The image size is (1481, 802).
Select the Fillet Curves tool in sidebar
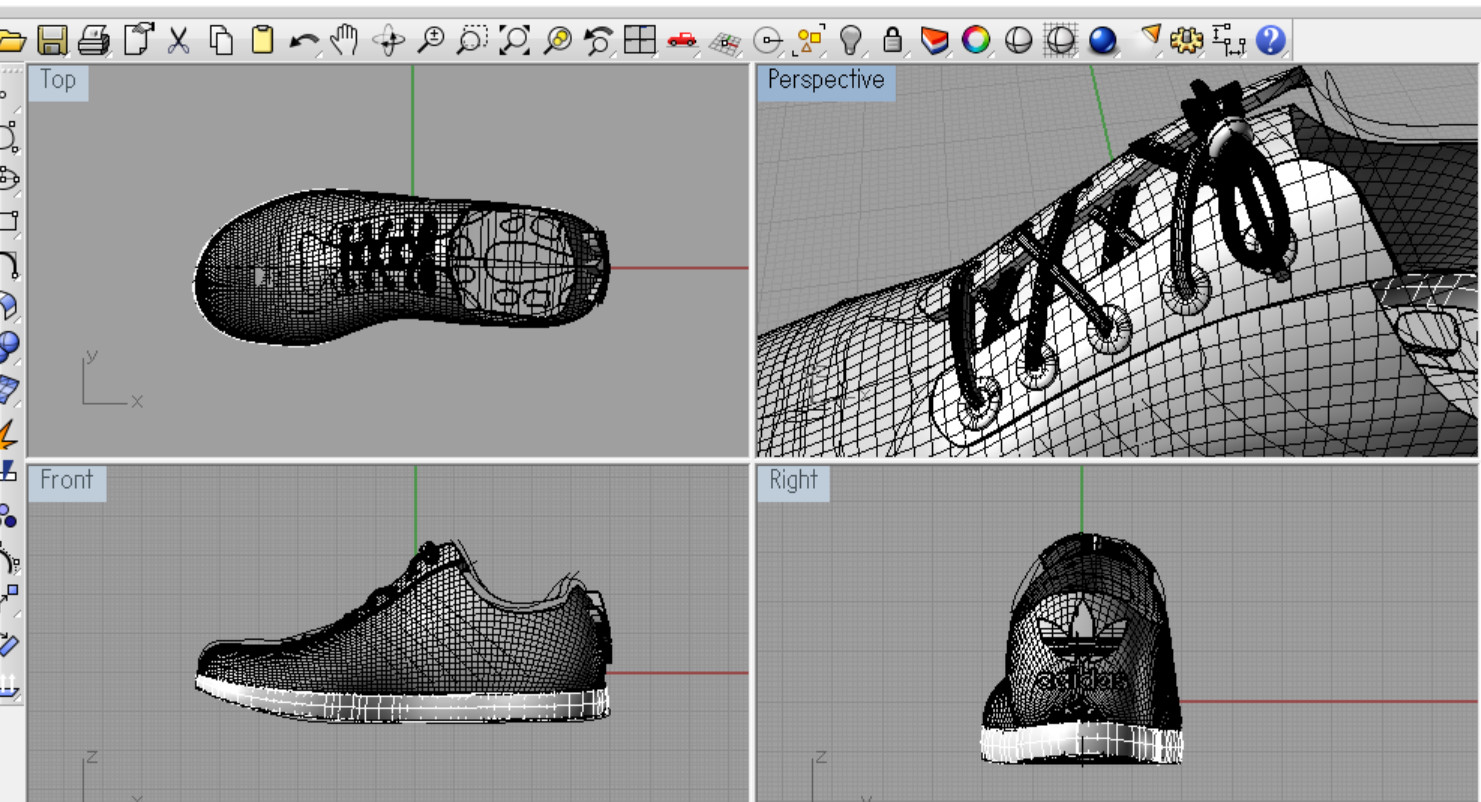8,264
